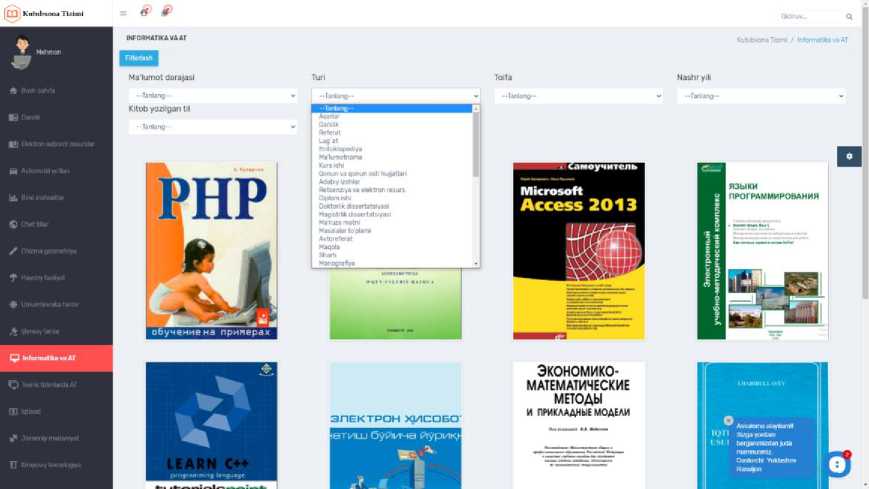This screenshot has width=869, height=489.
Task: Open the PHP book cover
Action: point(212,251)
